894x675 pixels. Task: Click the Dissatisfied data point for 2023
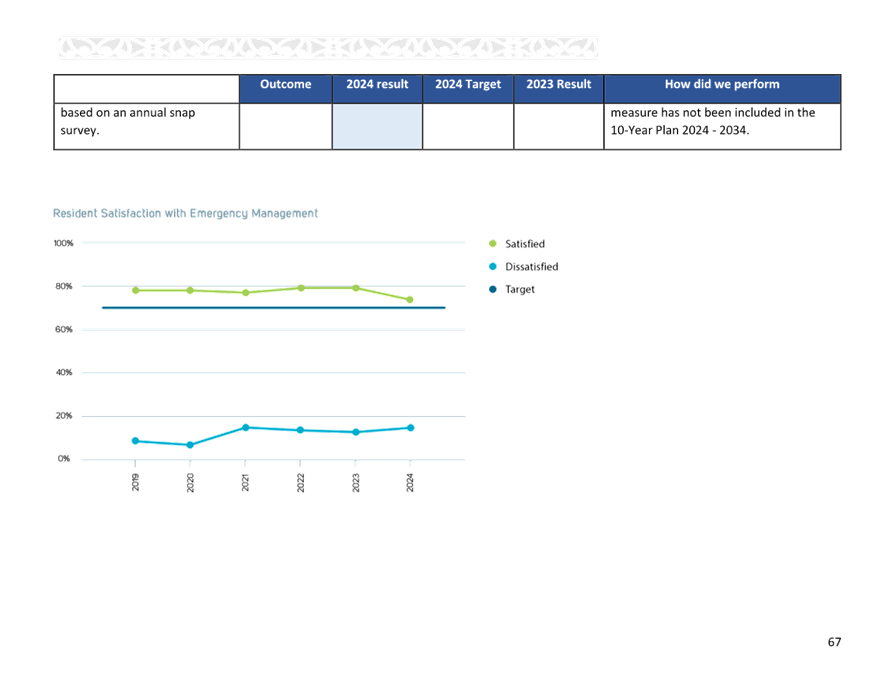[356, 432]
